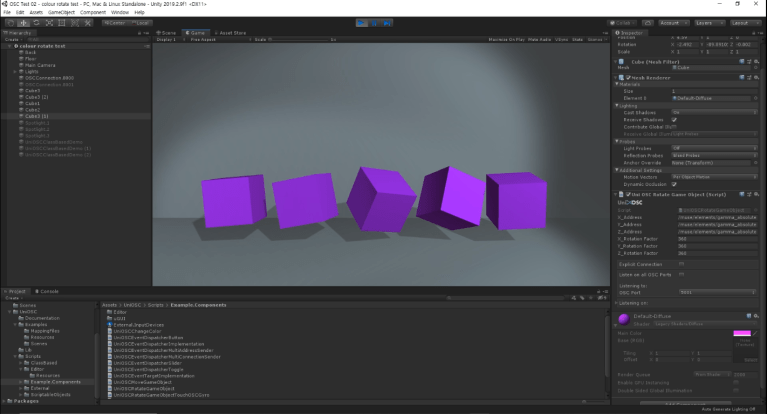The image size is (767, 414).
Task: Click the Maximize On Play button
Action: tap(509, 40)
